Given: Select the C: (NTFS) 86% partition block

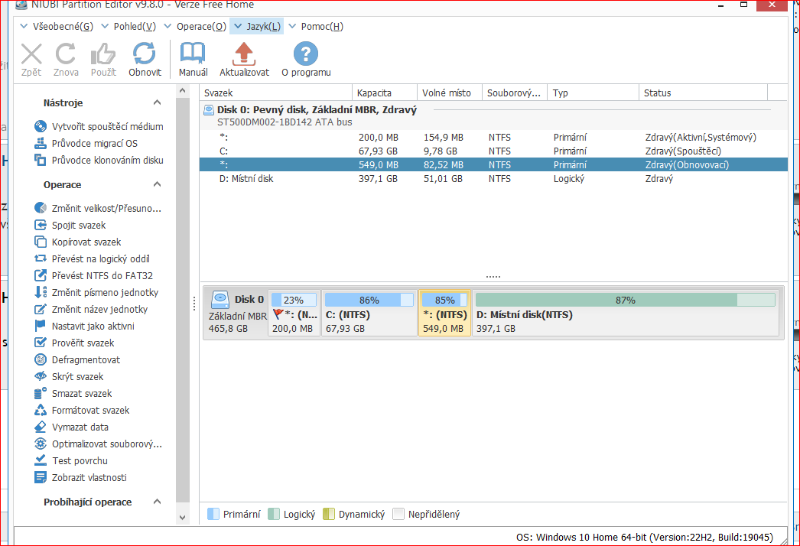Looking at the screenshot, I should tap(369, 313).
